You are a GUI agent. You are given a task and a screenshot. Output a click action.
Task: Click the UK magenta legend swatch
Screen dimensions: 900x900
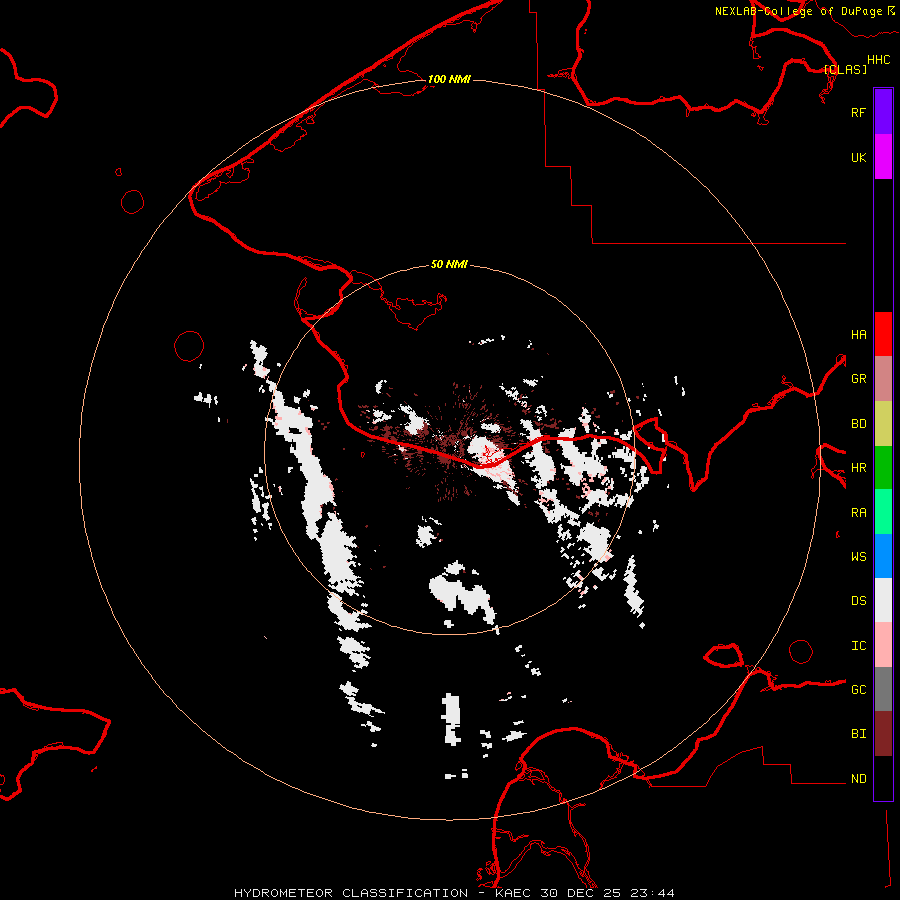pyautogui.click(x=883, y=157)
